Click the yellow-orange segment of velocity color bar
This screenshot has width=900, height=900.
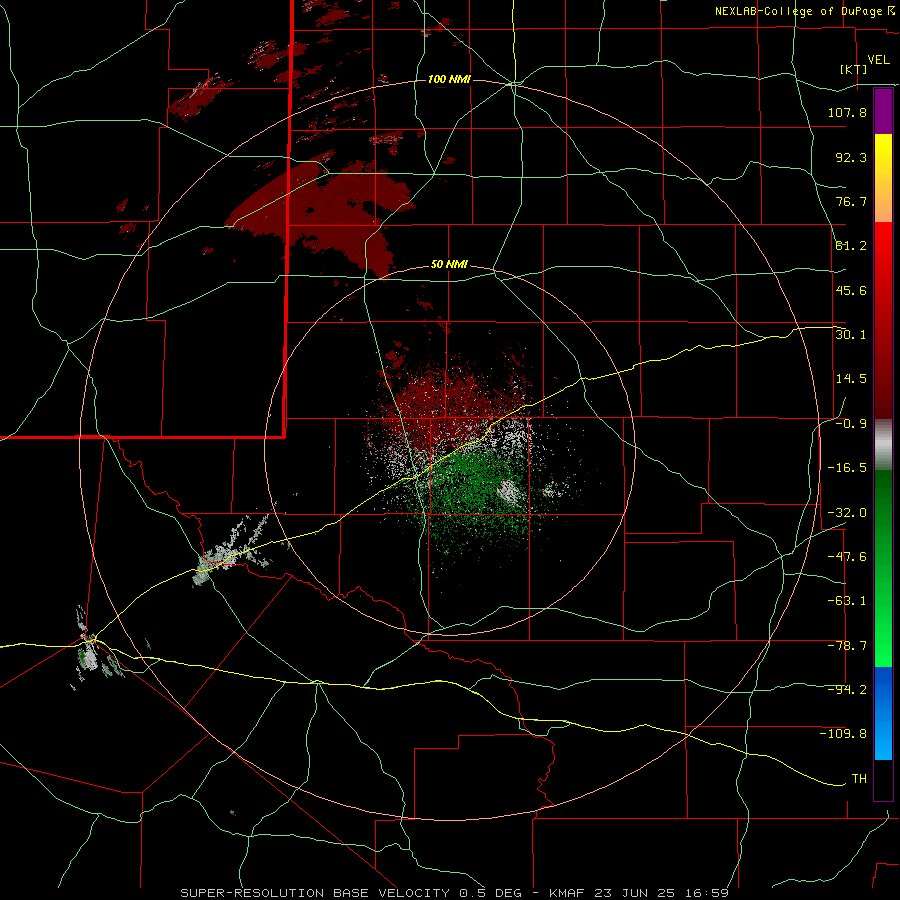[883, 178]
